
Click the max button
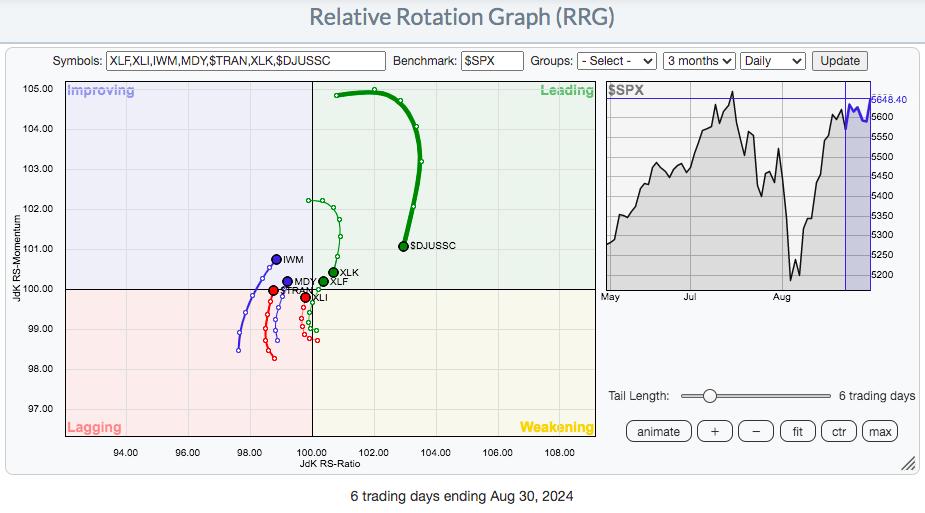pos(880,431)
